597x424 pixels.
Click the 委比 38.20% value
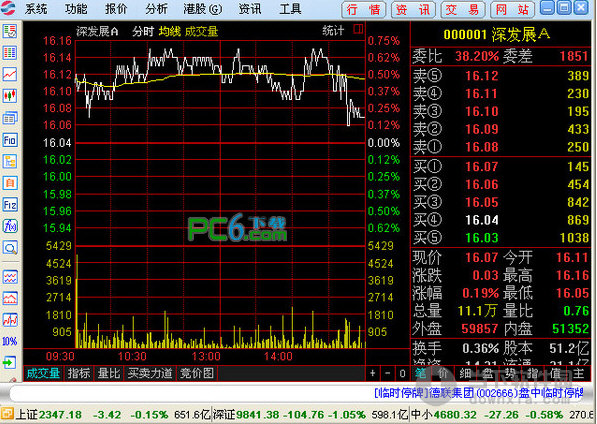point(477,57)
